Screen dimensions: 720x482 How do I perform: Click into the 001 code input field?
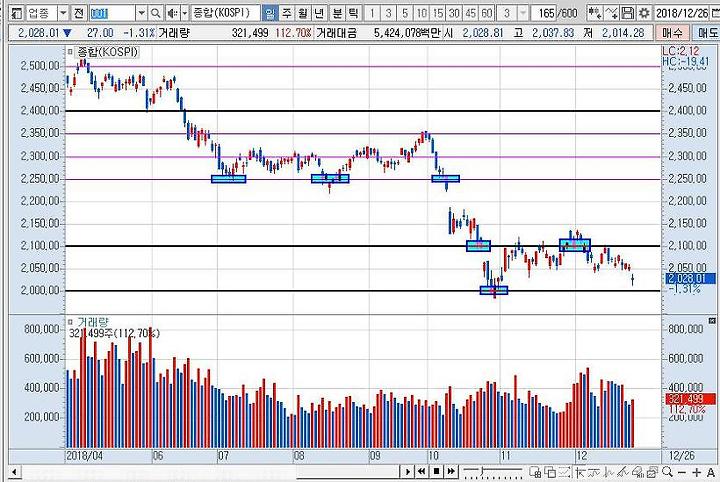tap(112, 13)
